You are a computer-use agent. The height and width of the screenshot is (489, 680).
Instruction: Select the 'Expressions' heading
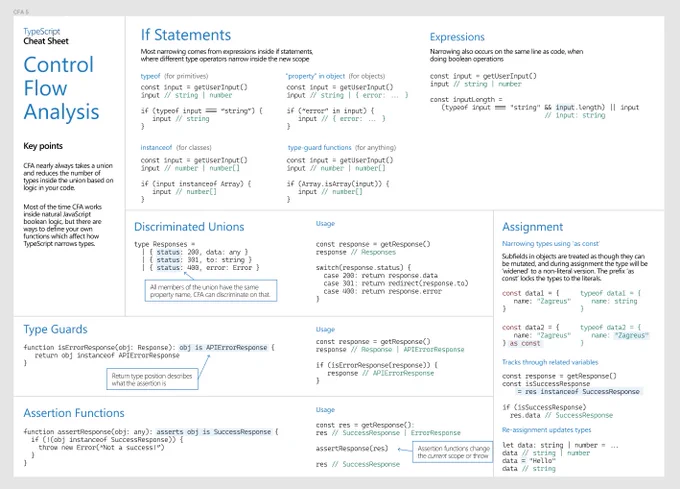457,37
